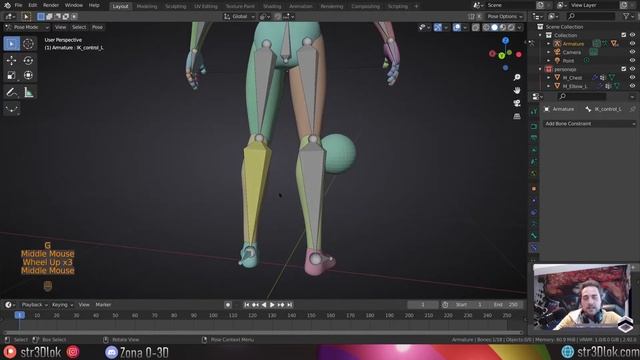Select the Measure tool
This screenshot has width=640, height=360.
[x=28, y=92]
